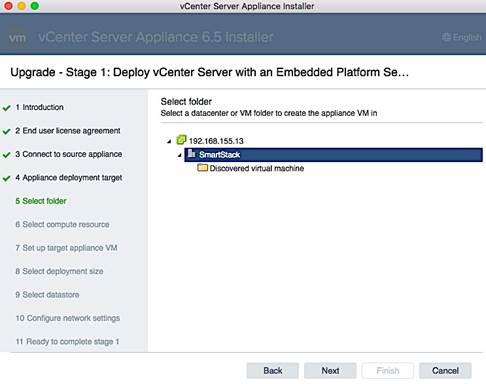The height and width of the screenshot is (384, 486).
Task: Select the Discovered virtual machine folder
Action: (257, 168)
